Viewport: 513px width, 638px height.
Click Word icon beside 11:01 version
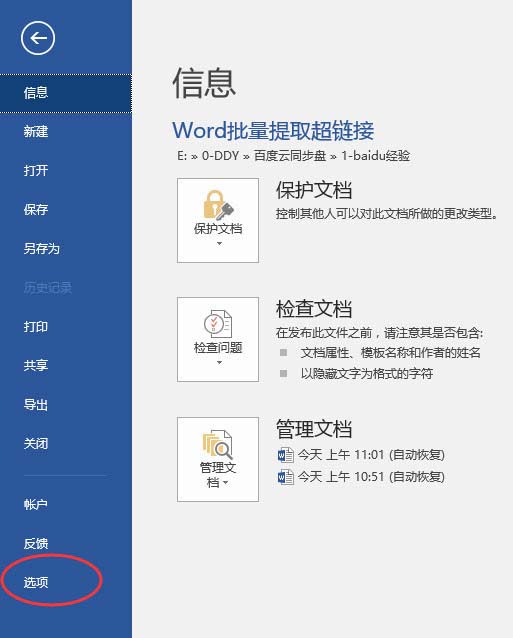286,455
